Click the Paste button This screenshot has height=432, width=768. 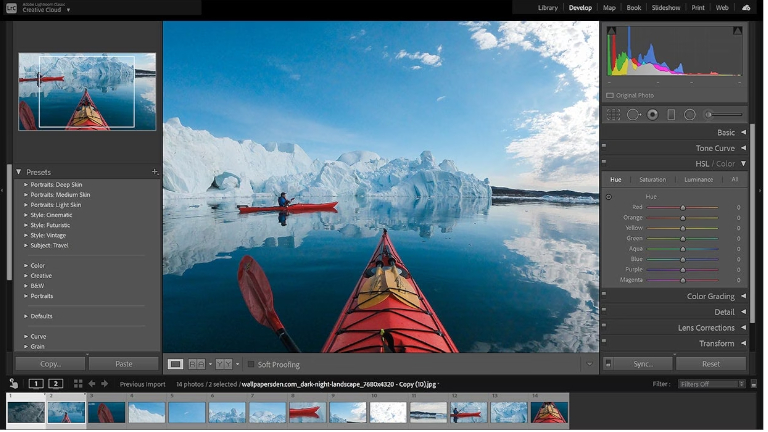pyautogui.click(x=124, y=365)
